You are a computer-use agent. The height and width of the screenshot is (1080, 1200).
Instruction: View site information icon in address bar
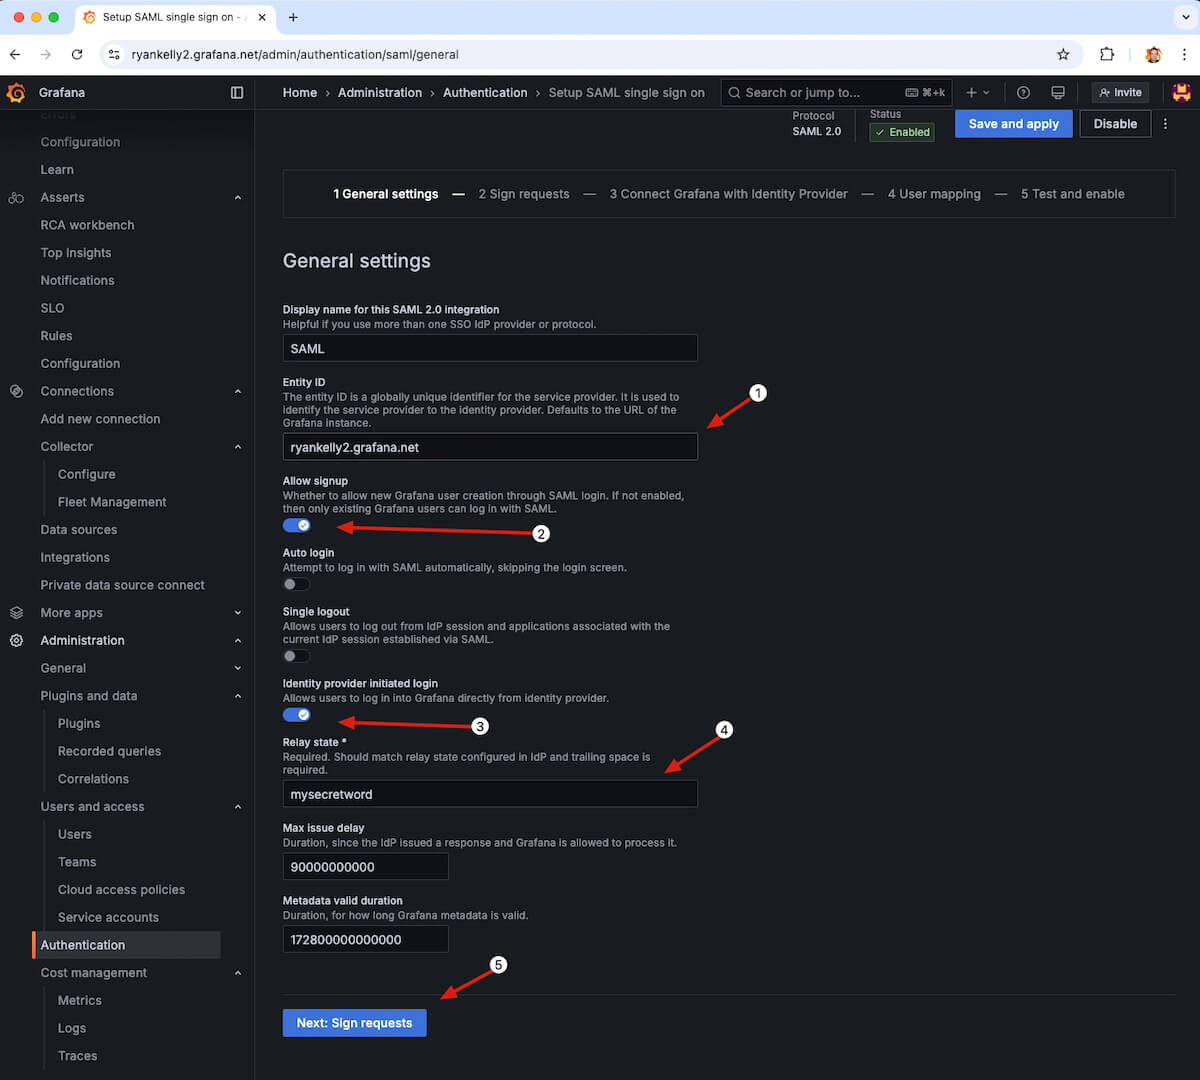[114, 54]
